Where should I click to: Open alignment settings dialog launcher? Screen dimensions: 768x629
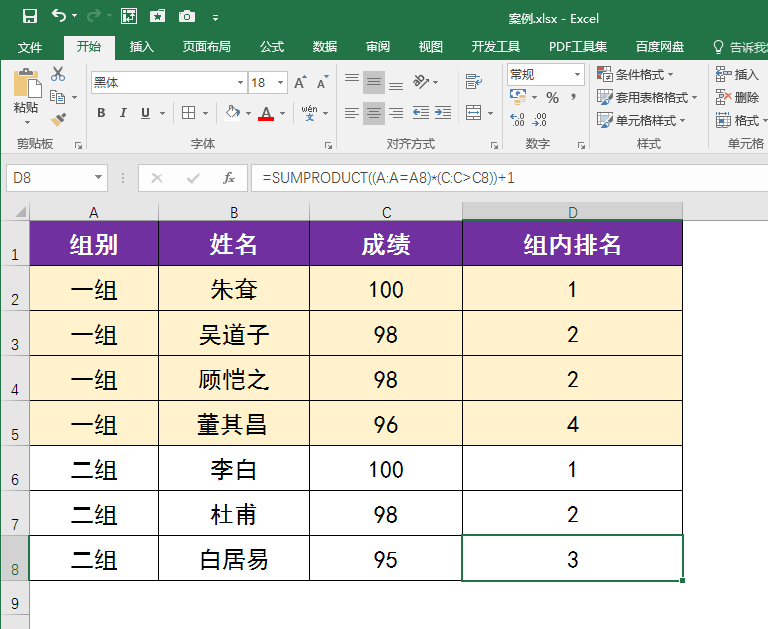click(494, 145)
